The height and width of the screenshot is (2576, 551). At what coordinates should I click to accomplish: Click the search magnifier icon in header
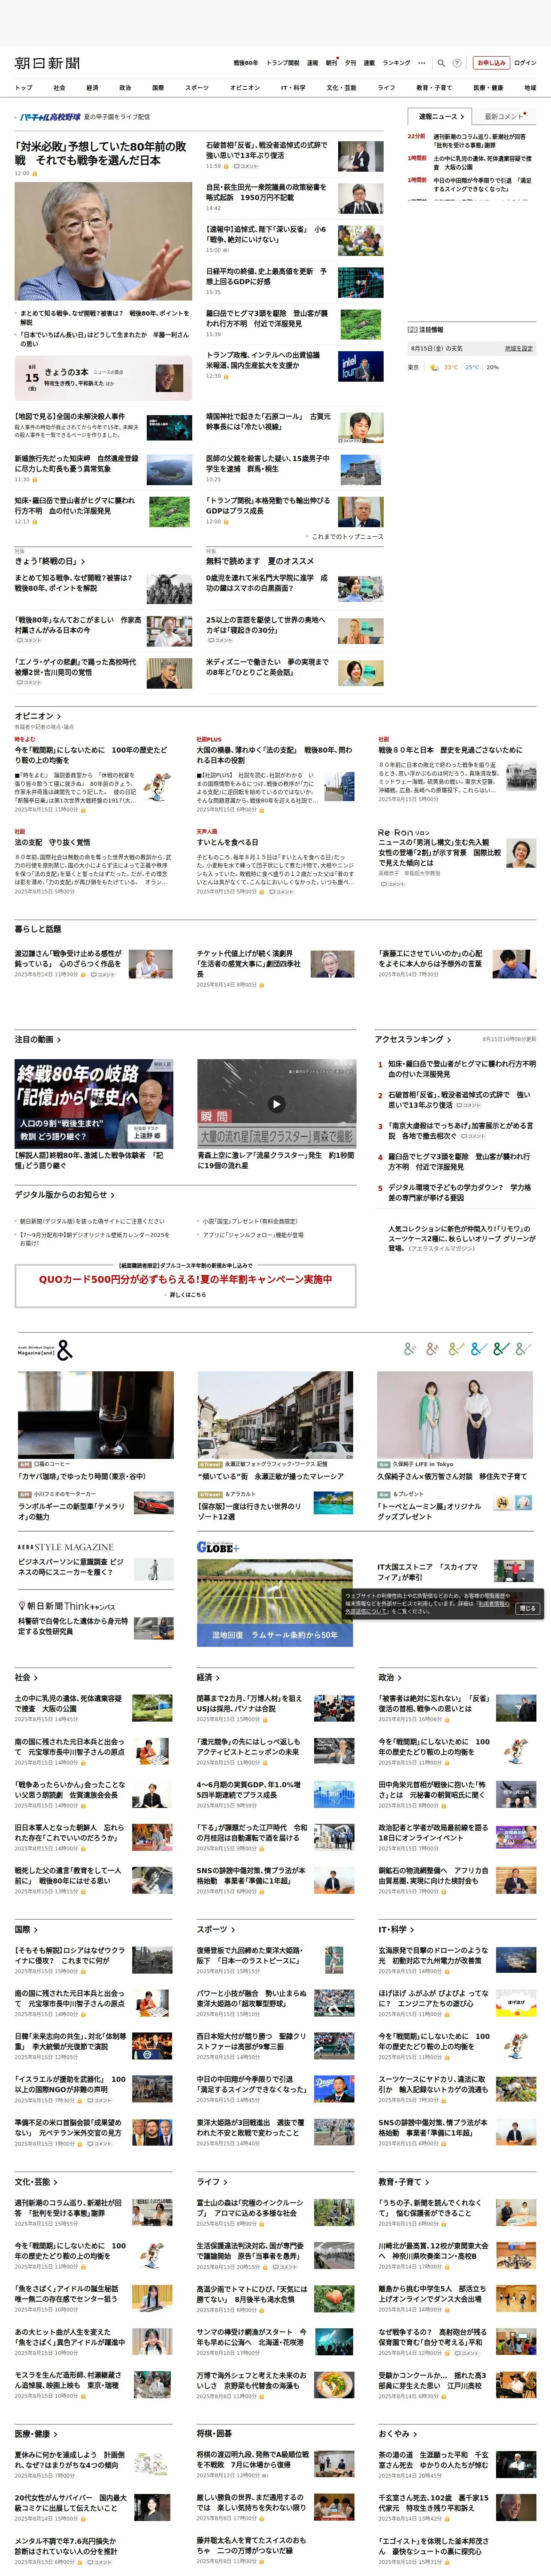click(x=441, y=63)
